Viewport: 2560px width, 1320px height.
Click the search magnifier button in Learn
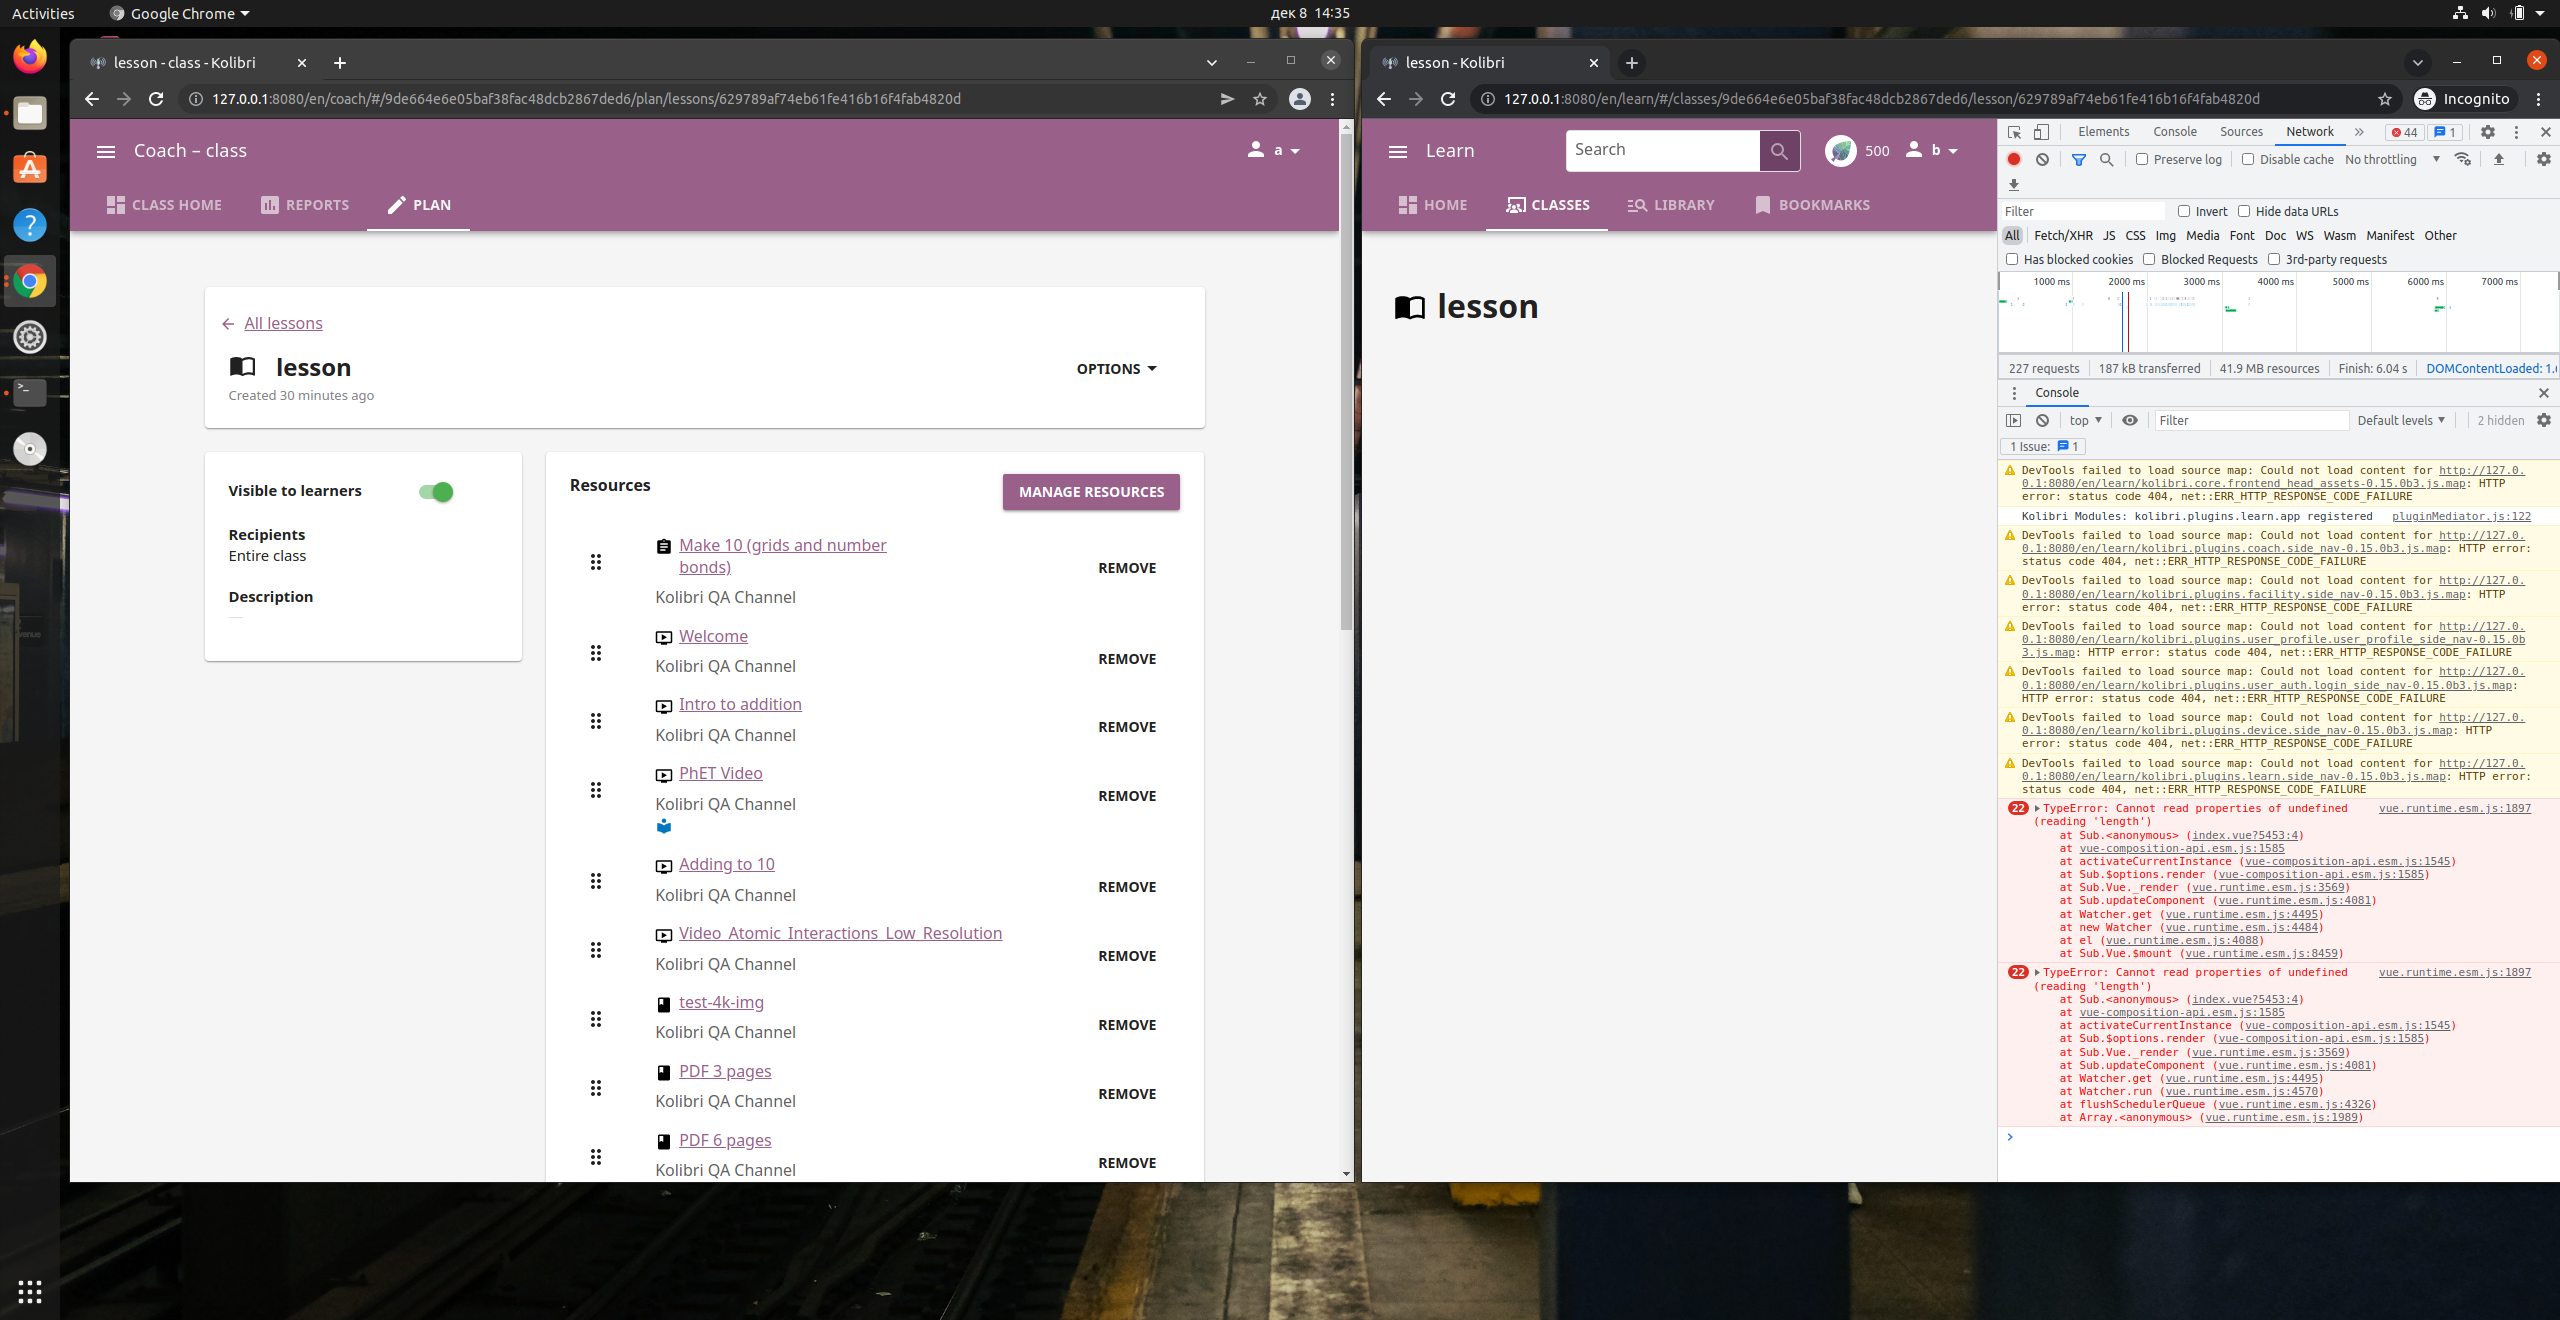coord(1779,151)
